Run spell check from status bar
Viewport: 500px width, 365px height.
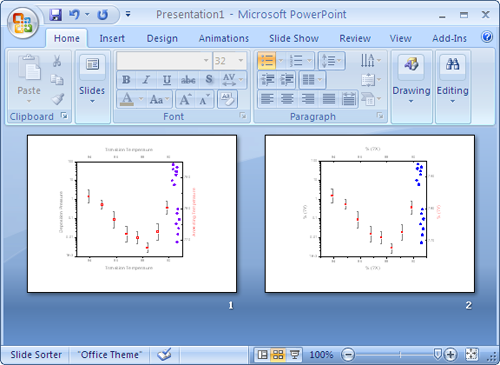click(164, 355)
